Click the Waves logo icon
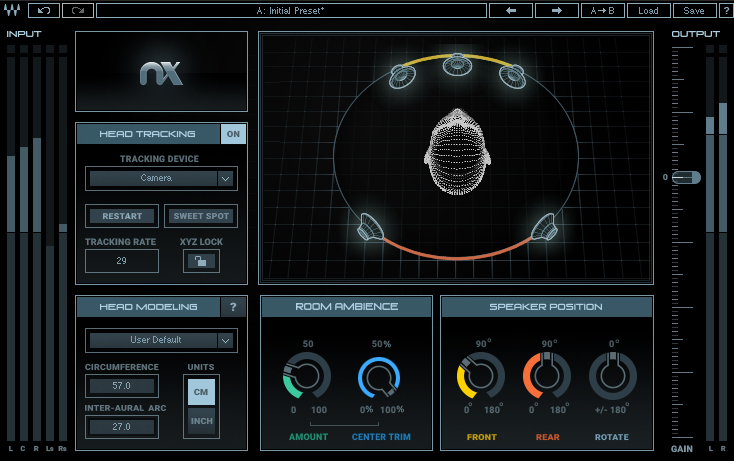 coord(12,10)
